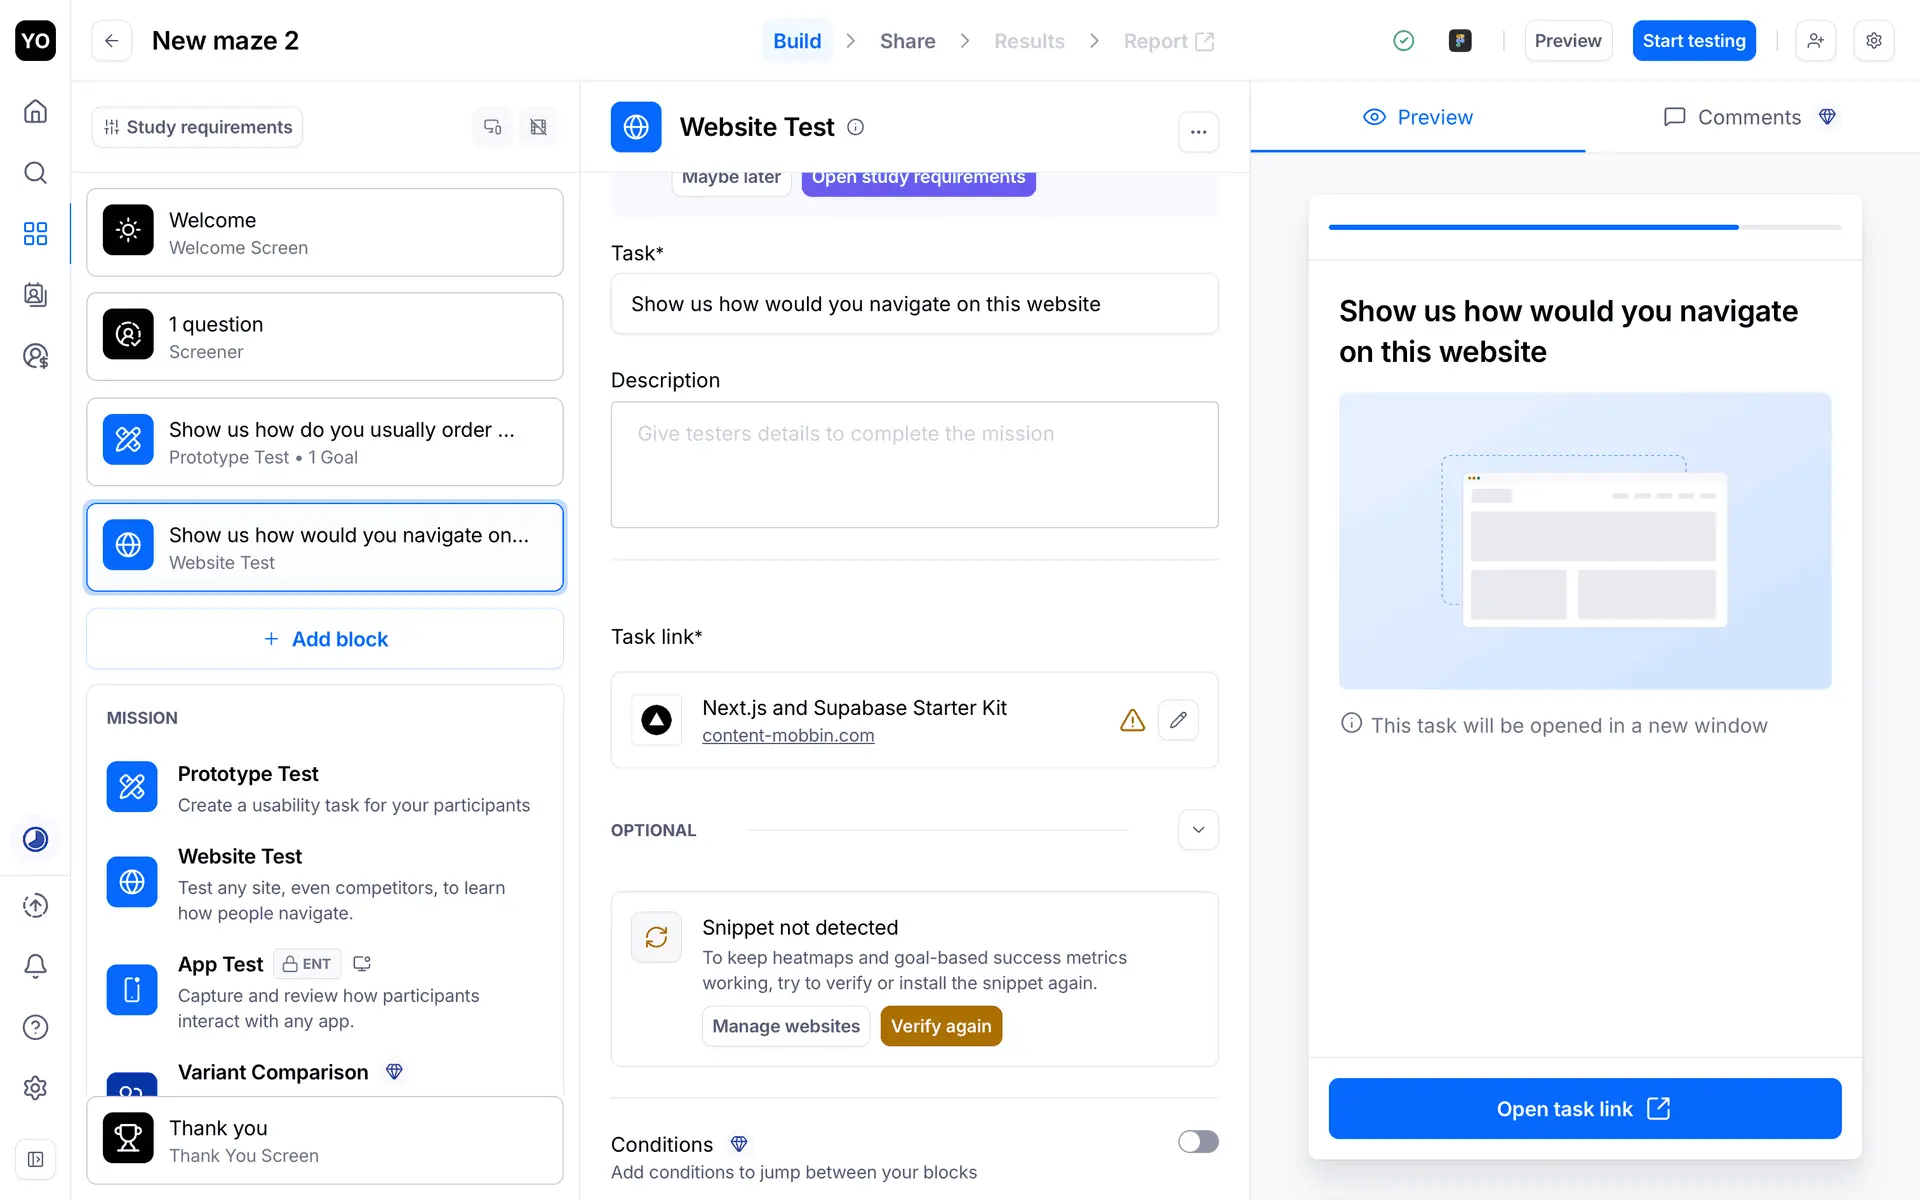Open the Study requirements panel
Image resolution: width=1920 pixels, height=1200 pixels.
click(x=197, y=127)
